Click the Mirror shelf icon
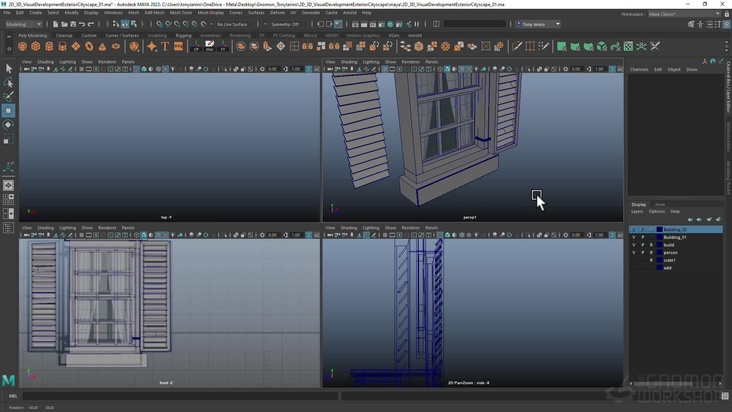The width and height of the screenshot is (732, 412). (x=308, y=46)
